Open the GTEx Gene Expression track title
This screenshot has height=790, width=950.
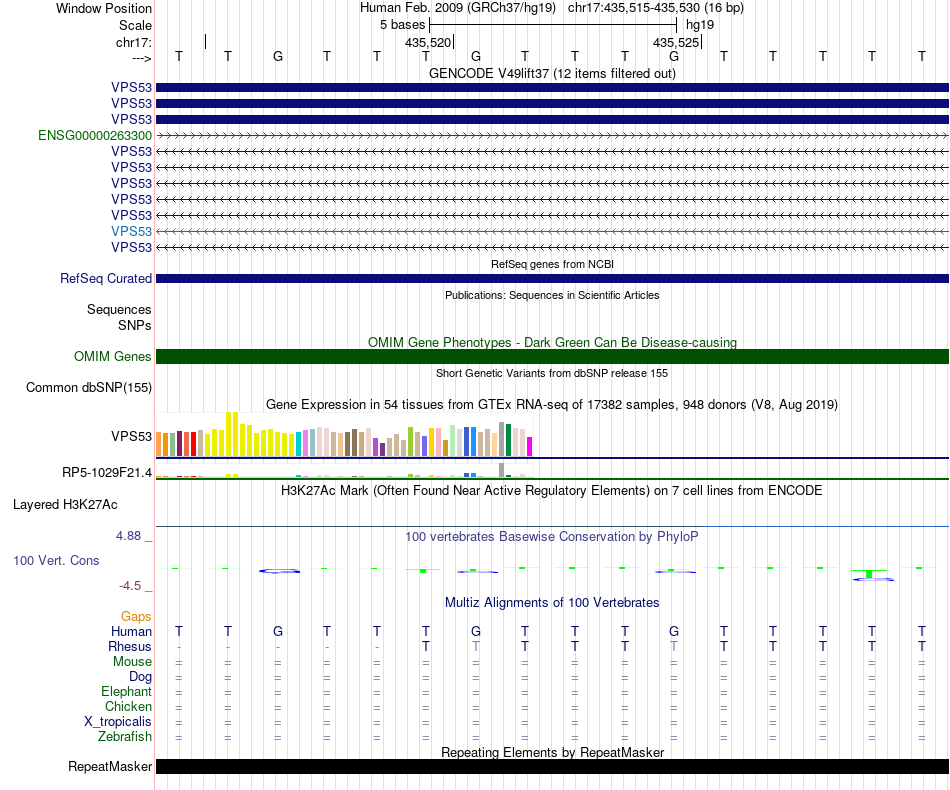pyautogui.click(x=552, y=405)
